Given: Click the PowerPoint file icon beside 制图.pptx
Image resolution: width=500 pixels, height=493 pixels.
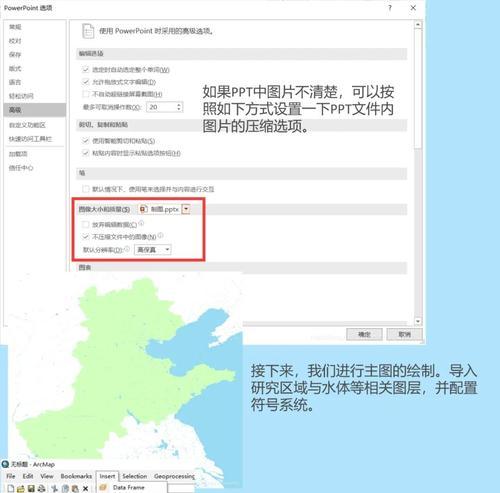Looking at the screenshot, I should click(x=143, y=209).
